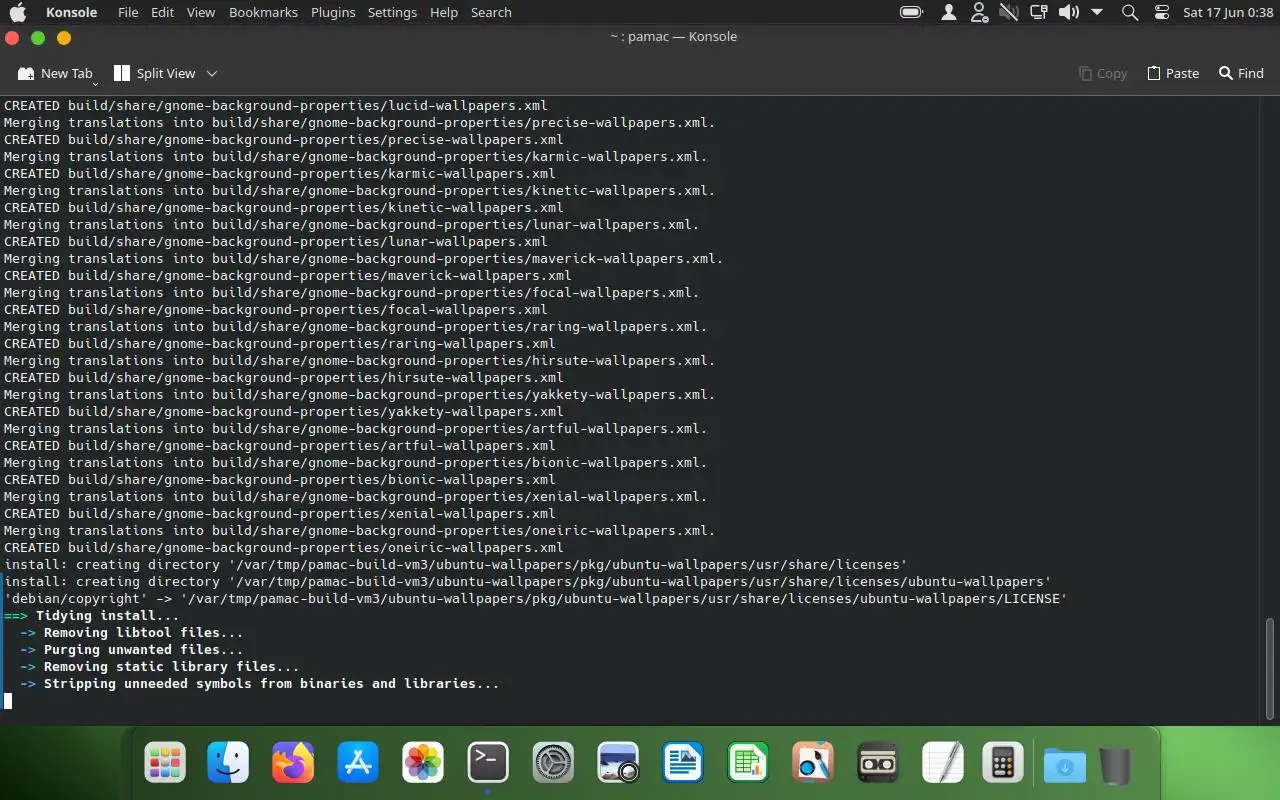Screen dimensions: 1280x800
Task: Click the battery status icon
Action: tap(912, 12)
